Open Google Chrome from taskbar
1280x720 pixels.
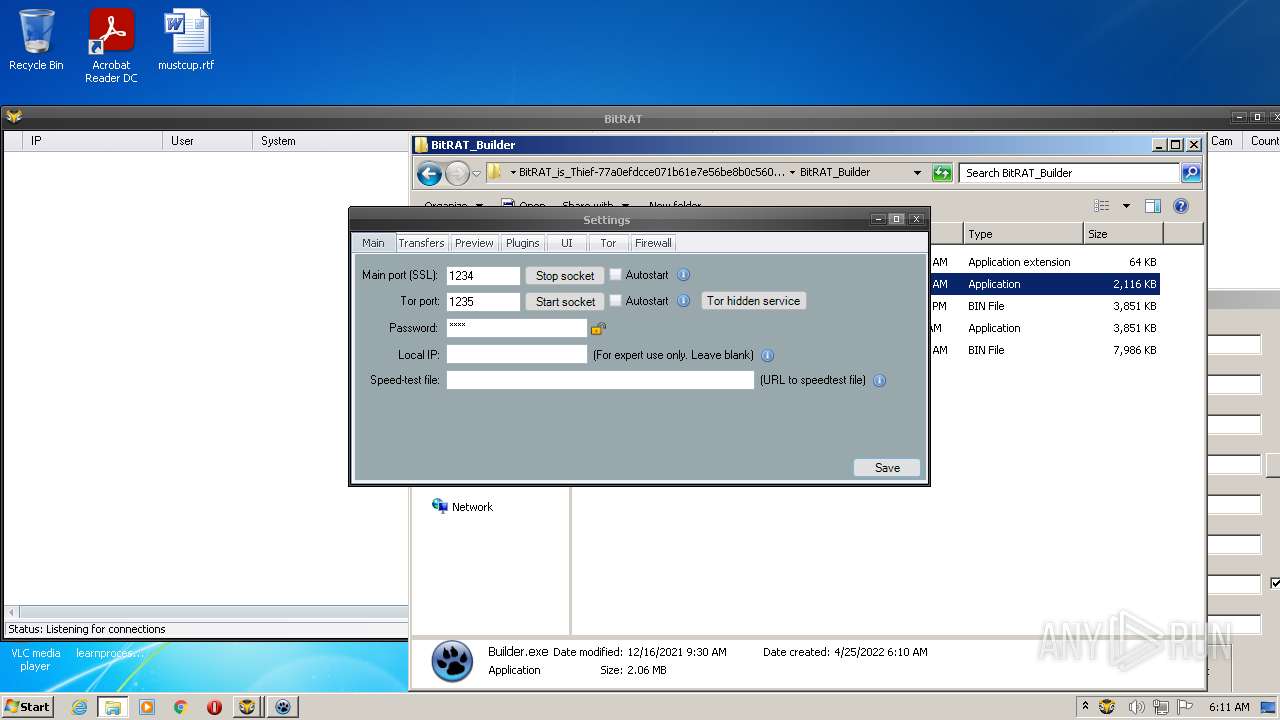click(181, 707)
